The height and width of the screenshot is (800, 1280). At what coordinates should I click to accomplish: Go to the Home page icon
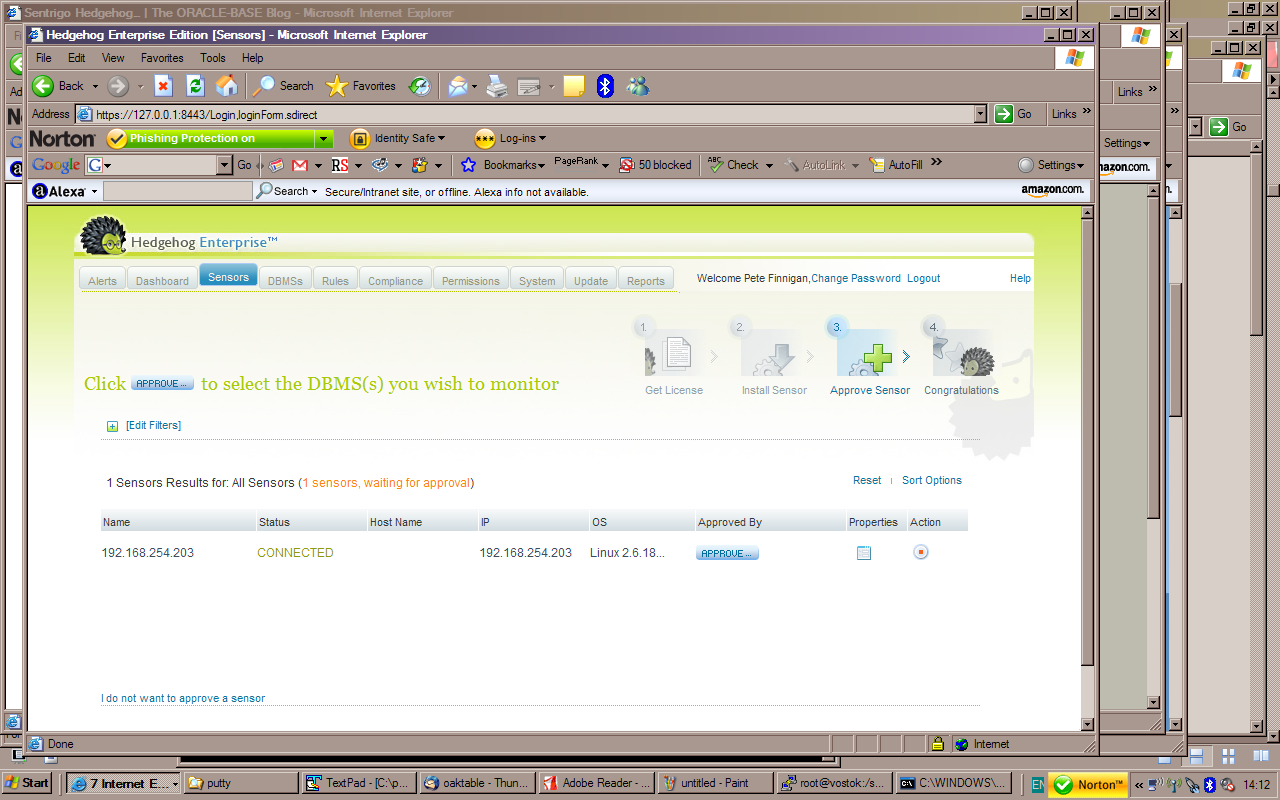coord(227,86)
